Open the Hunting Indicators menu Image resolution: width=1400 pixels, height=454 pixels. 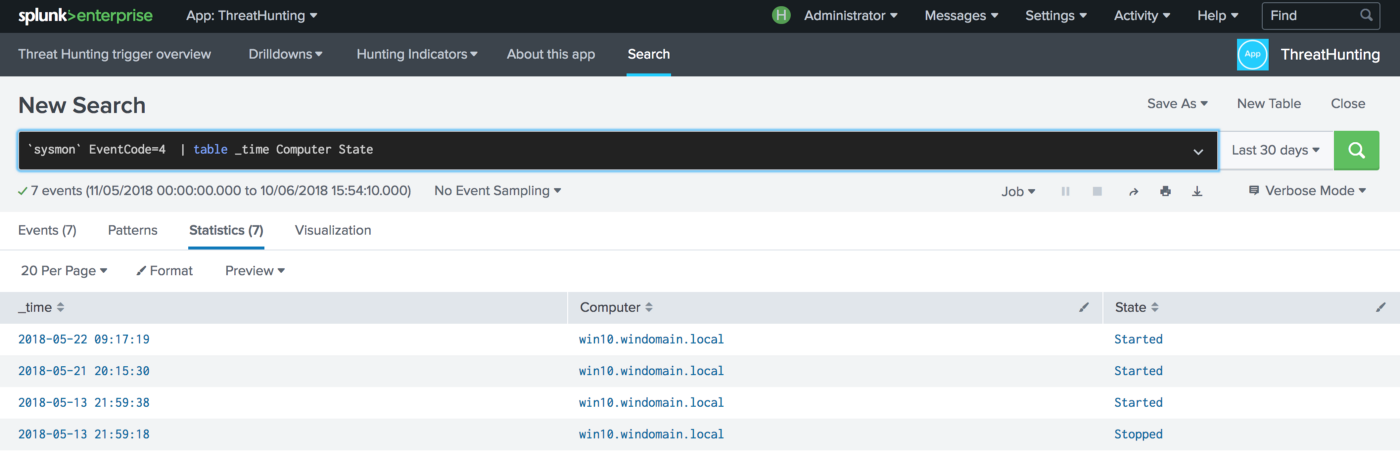(x=417, y=54)
